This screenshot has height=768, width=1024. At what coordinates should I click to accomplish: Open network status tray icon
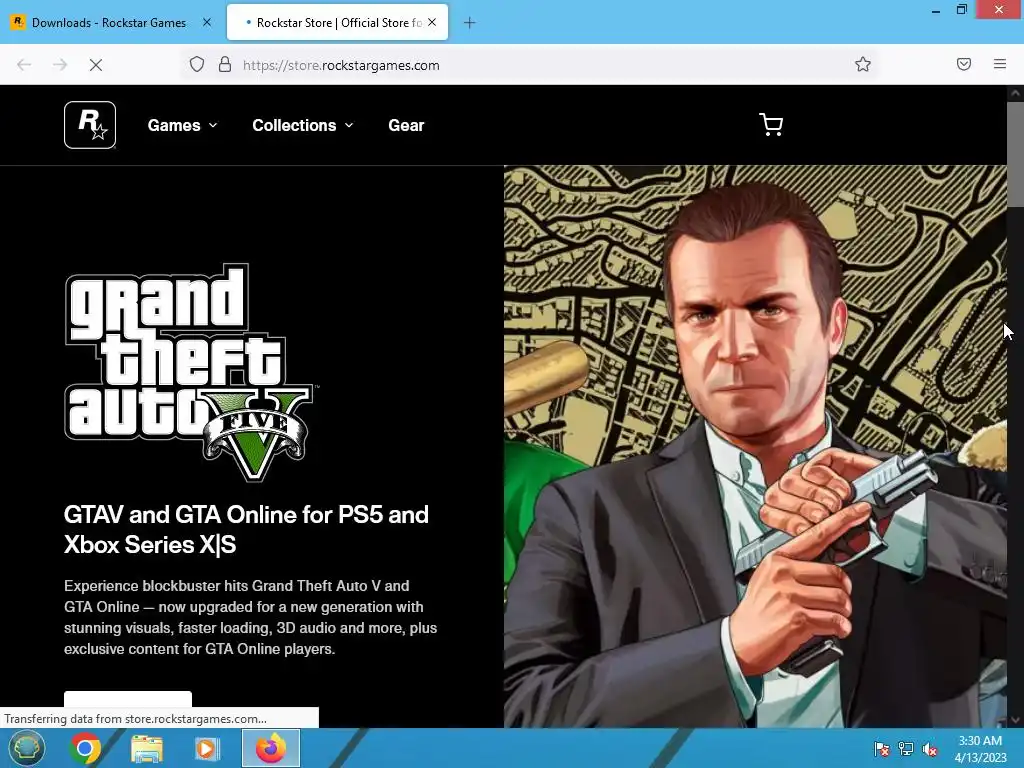[906, 749]
